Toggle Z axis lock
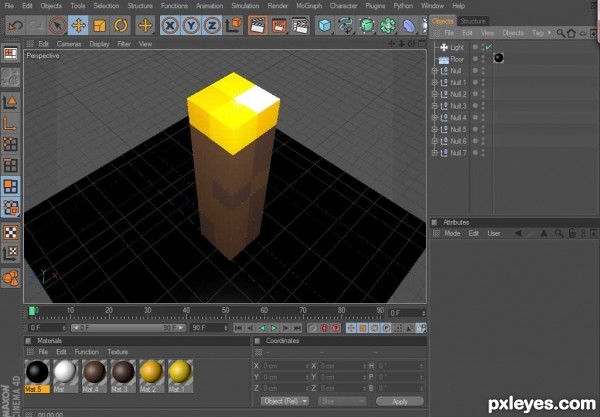The height and width of the screenshot is (417, 600). [212, 26]
